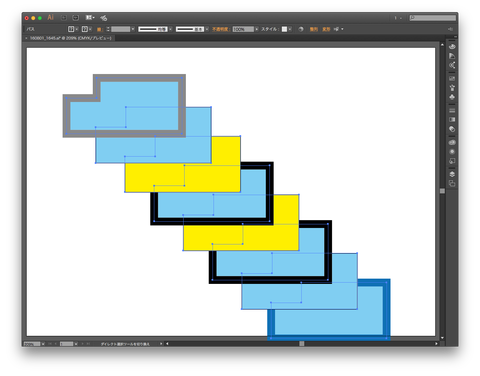The width and height of the screenshot is (480, 376).
Task: Click the orange 不透明度 opacity link
Action: pyautogui.click(x=220, y=29)
